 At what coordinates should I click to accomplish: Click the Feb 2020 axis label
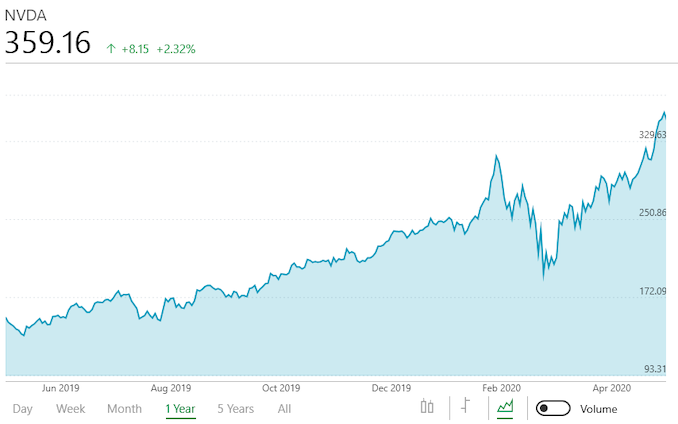point(502,388)
